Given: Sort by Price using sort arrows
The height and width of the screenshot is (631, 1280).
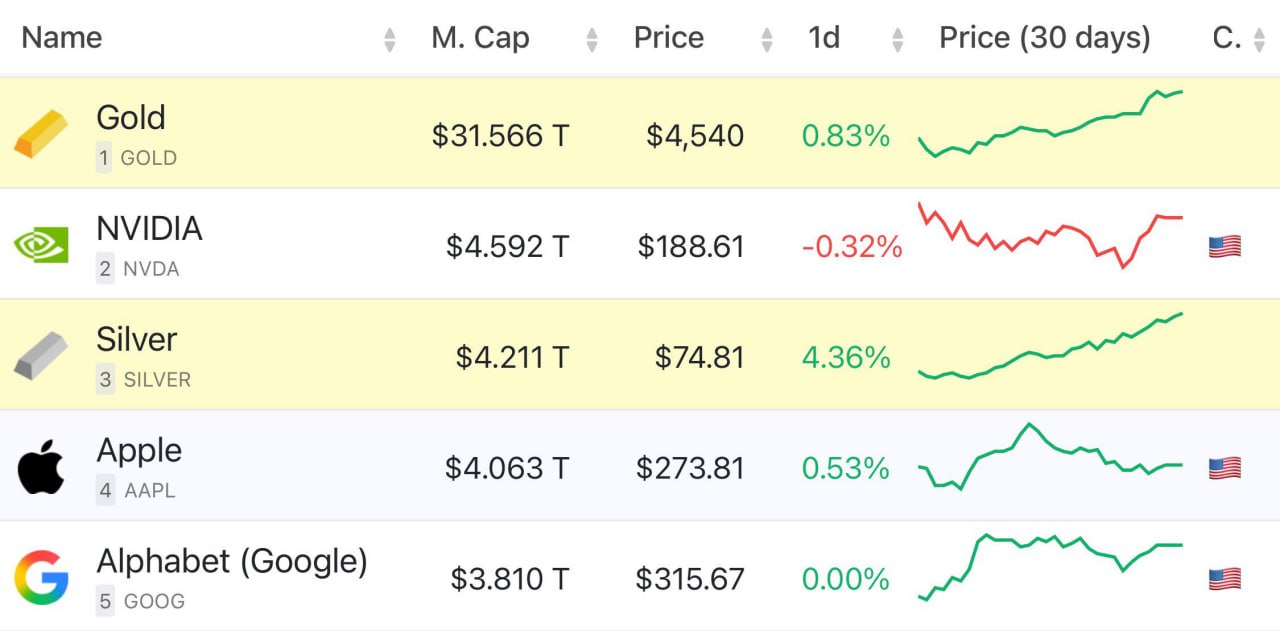Looking at the screenshot, I should (767, 40).
